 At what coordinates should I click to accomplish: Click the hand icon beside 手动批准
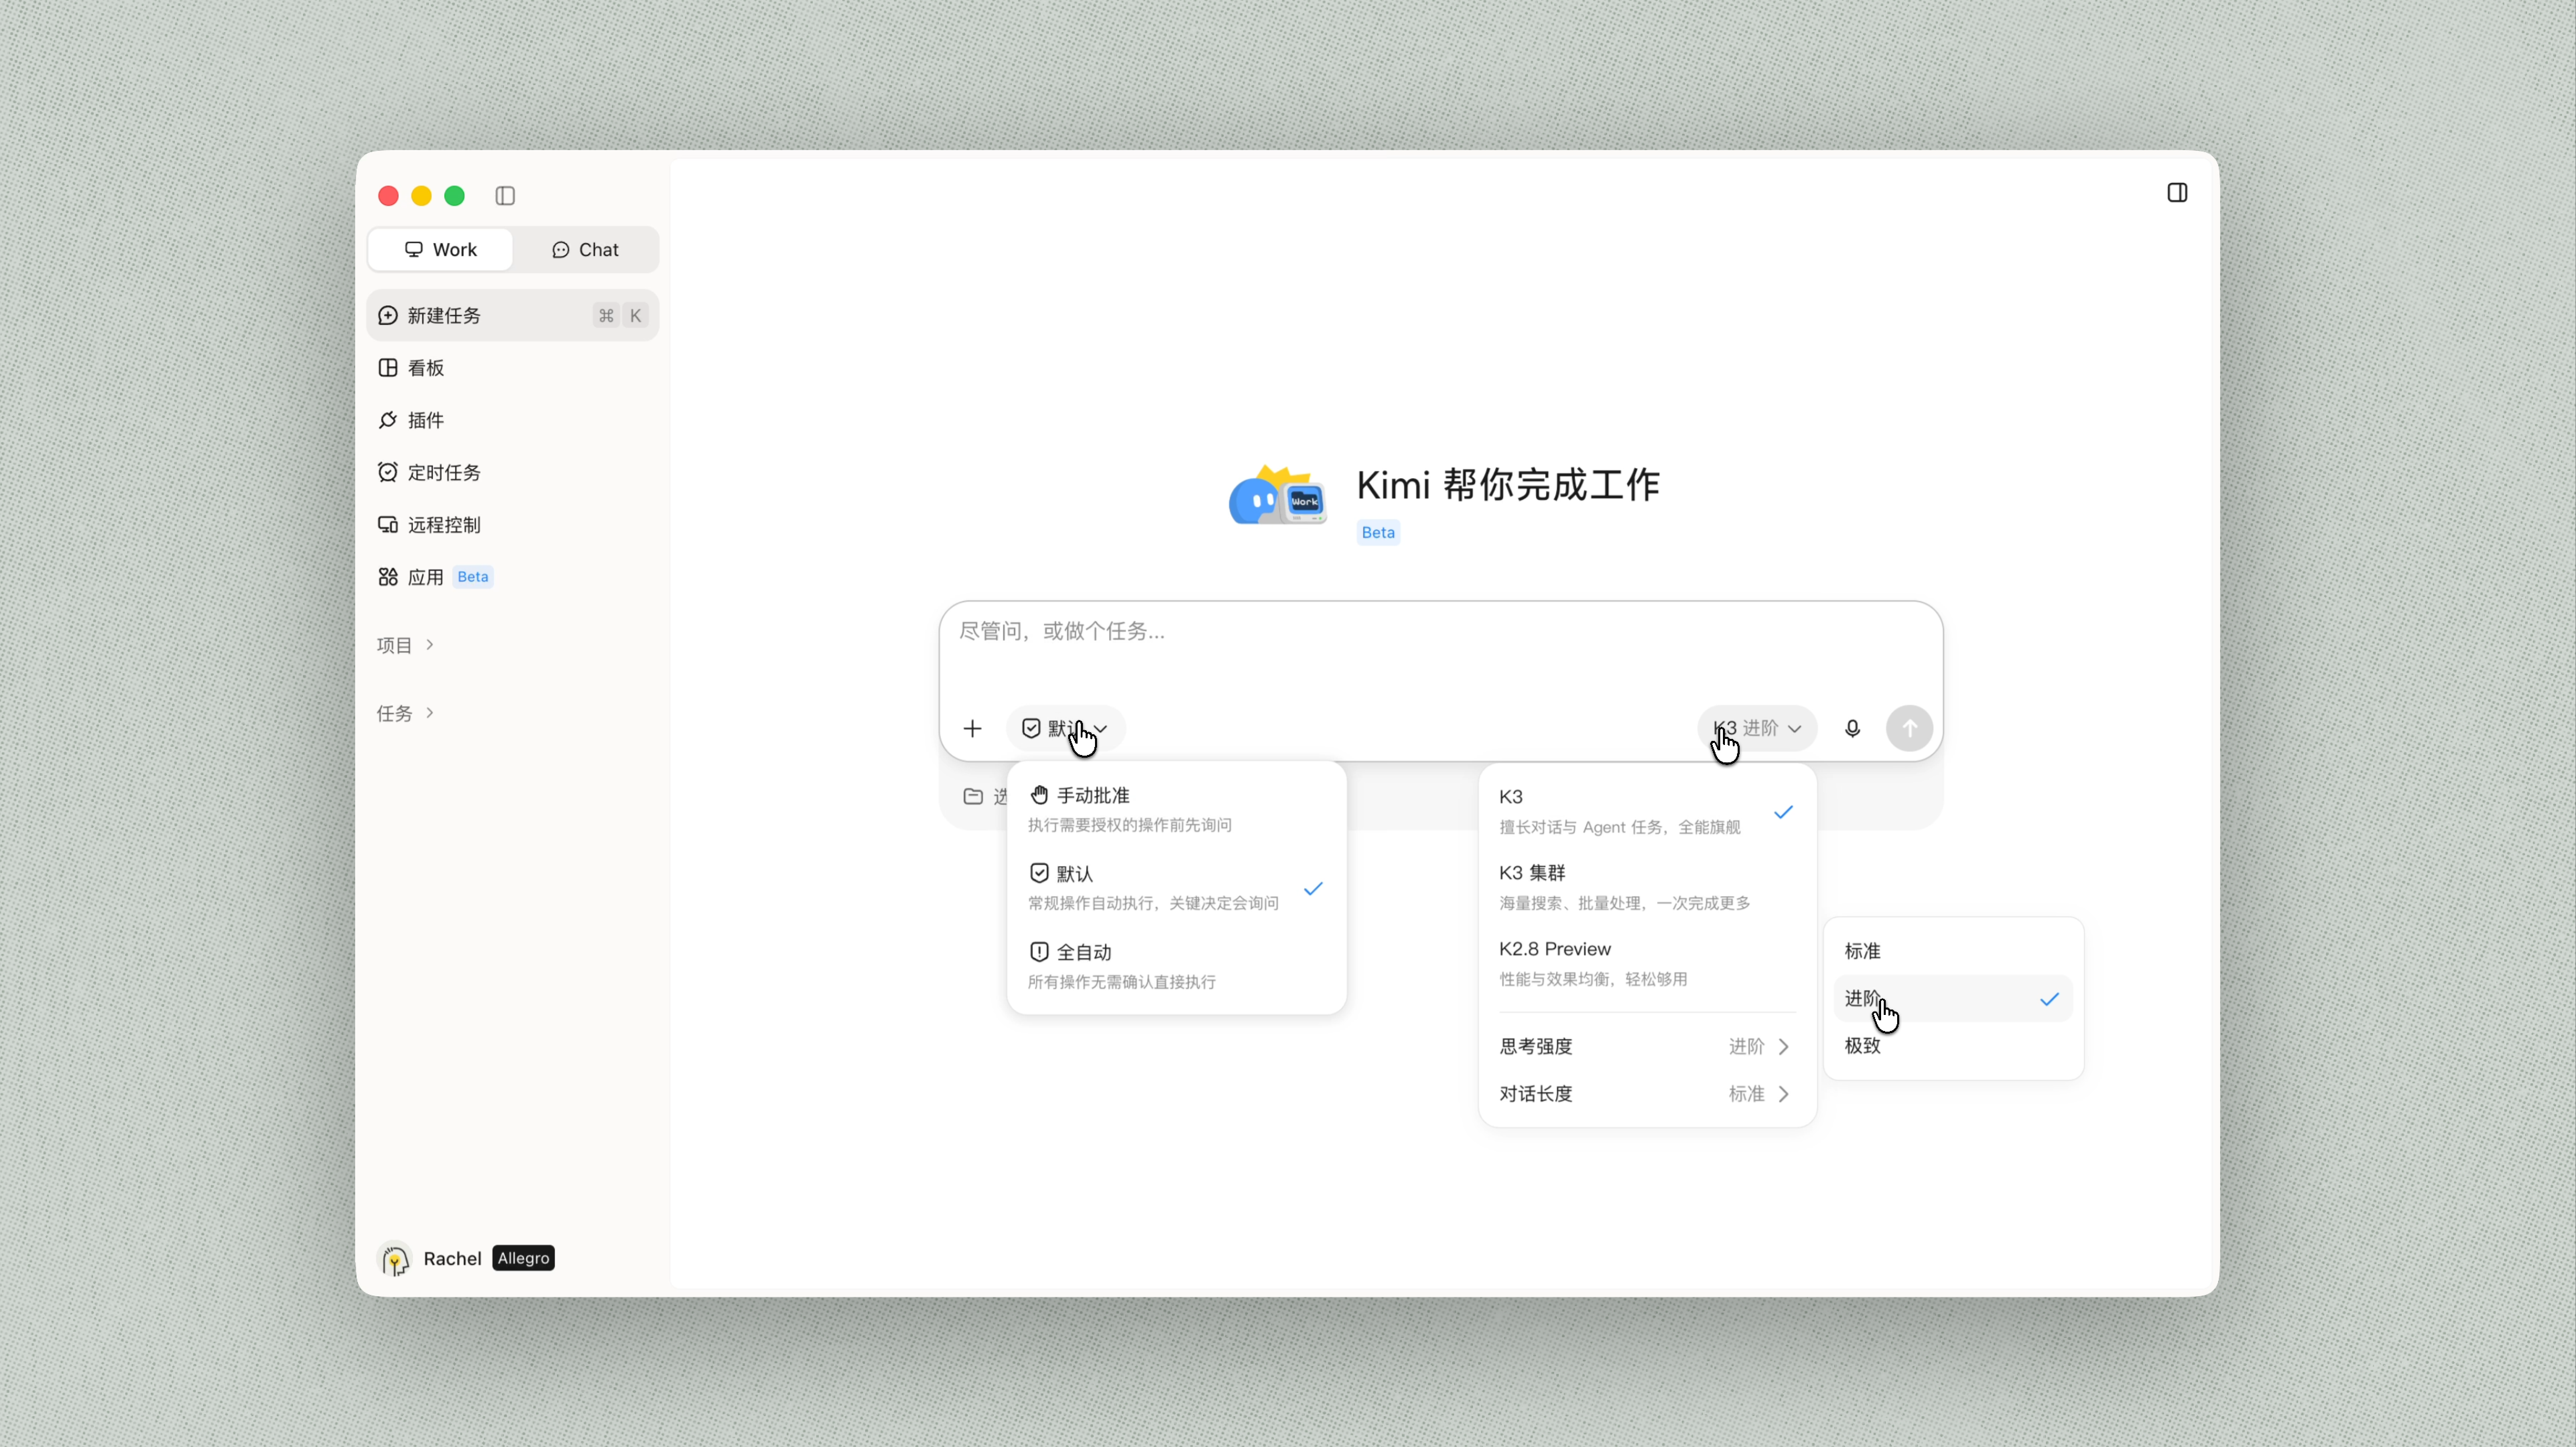(1039, 795)
